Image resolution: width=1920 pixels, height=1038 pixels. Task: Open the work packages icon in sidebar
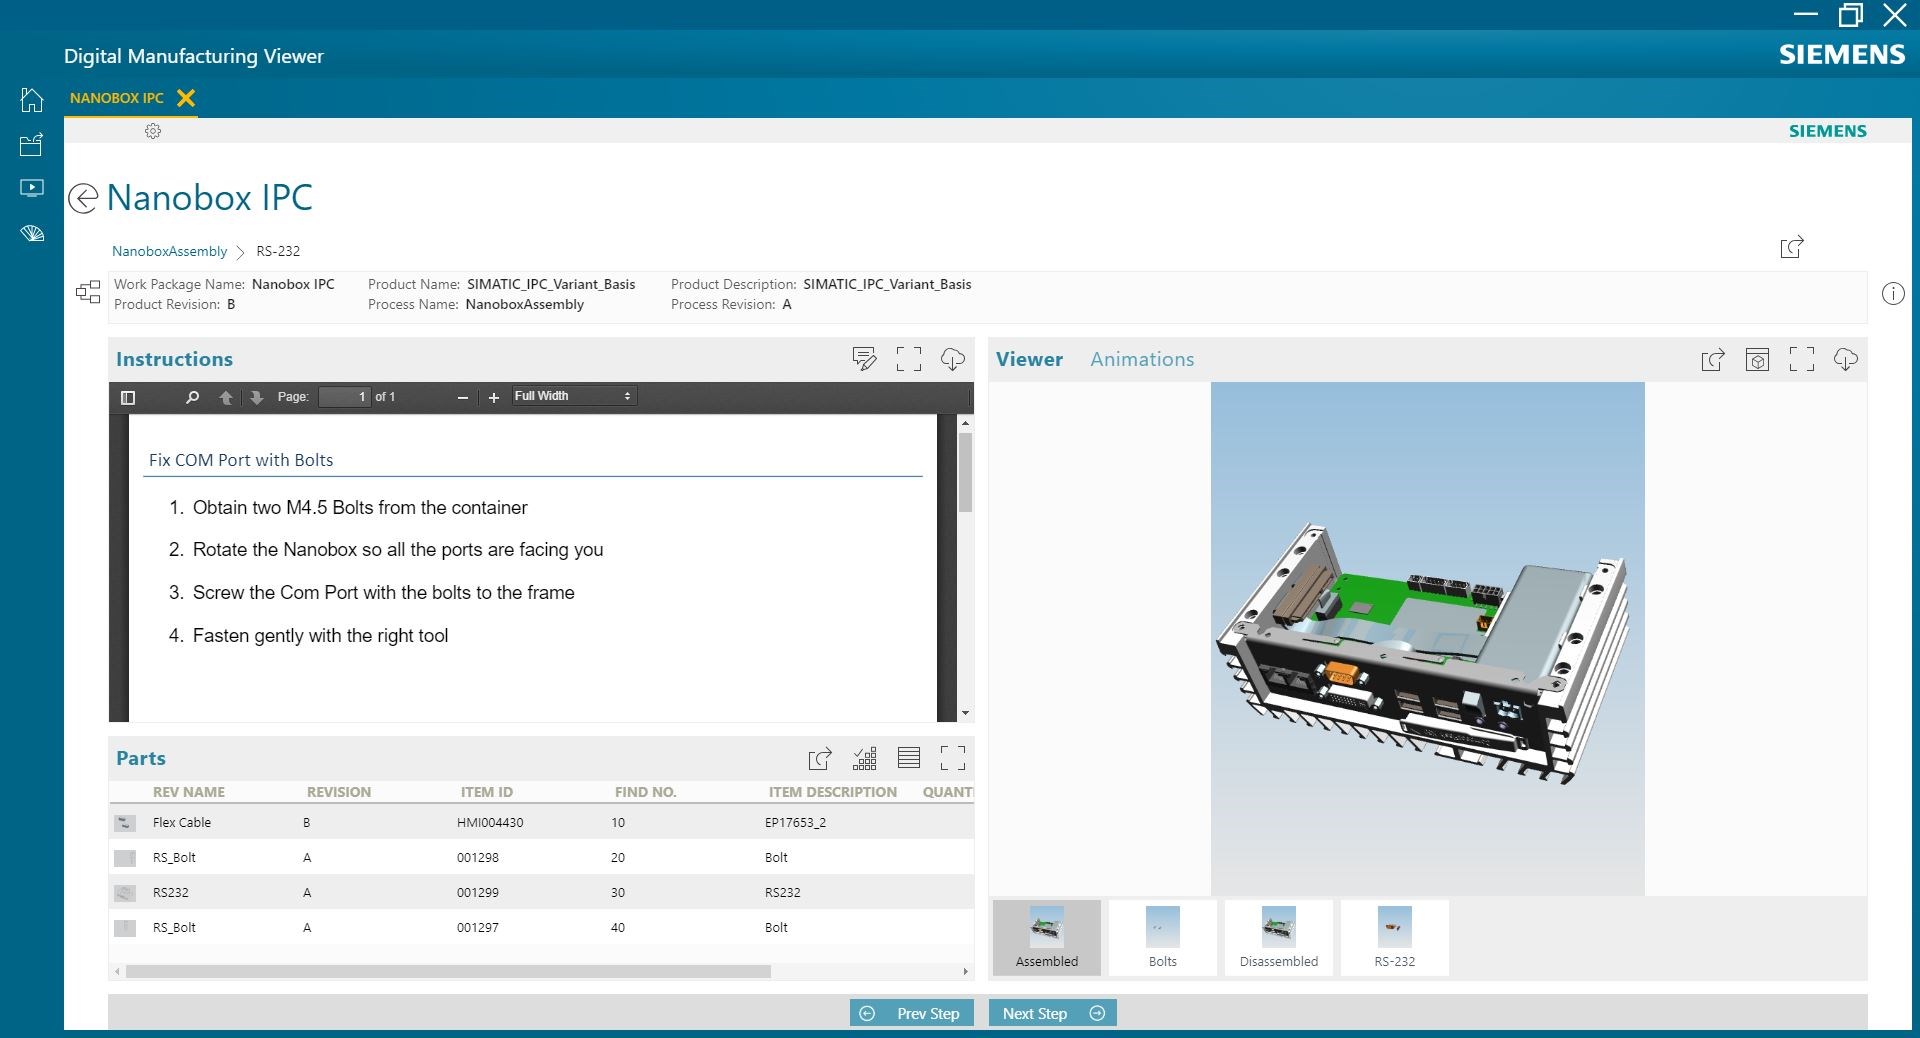pyautogui.click(x=32, y=145)
